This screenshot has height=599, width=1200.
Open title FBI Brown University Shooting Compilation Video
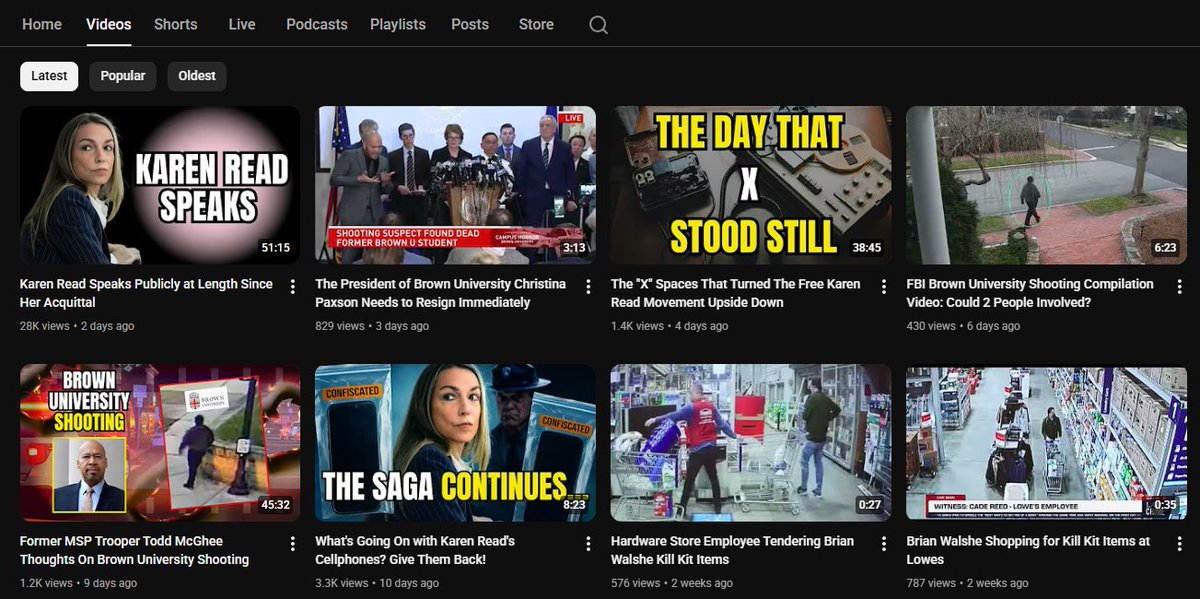coord(1030,293)
